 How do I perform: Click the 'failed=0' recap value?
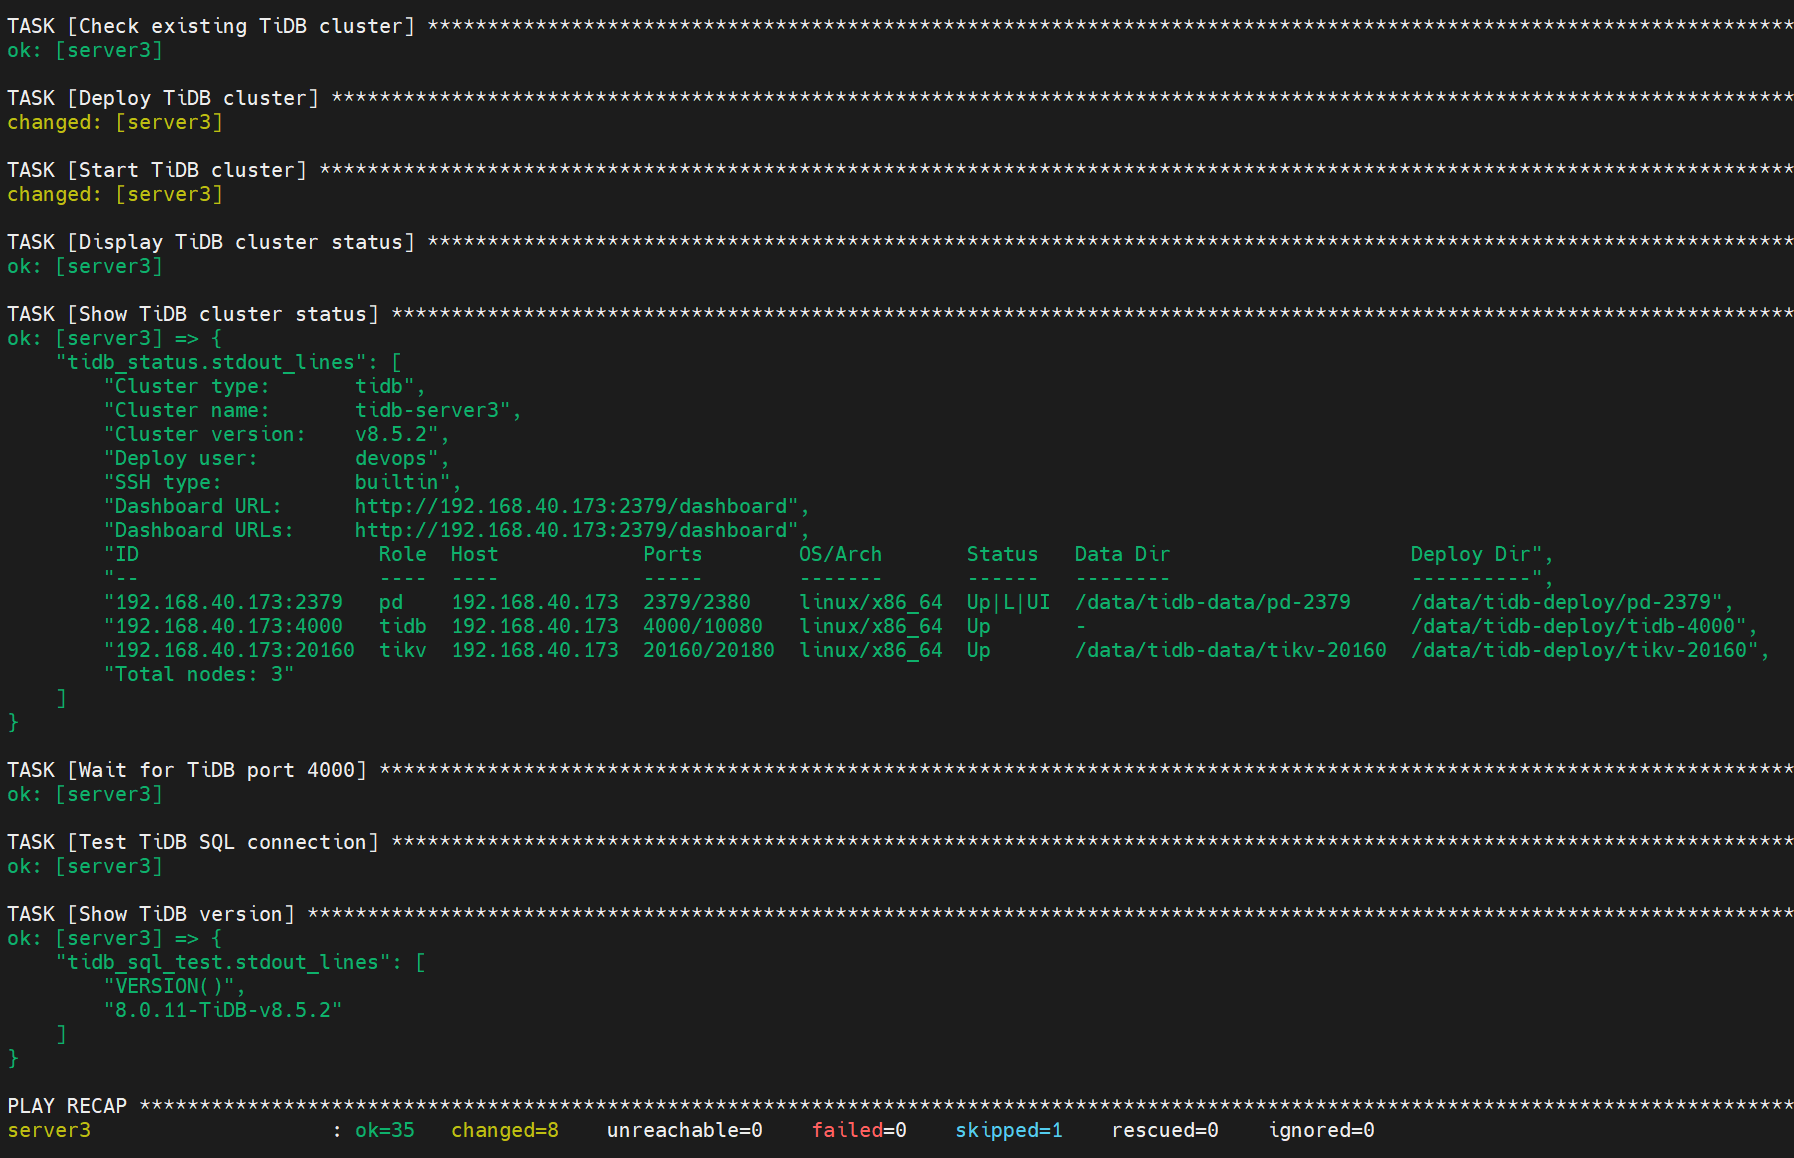click(859, 1130)
